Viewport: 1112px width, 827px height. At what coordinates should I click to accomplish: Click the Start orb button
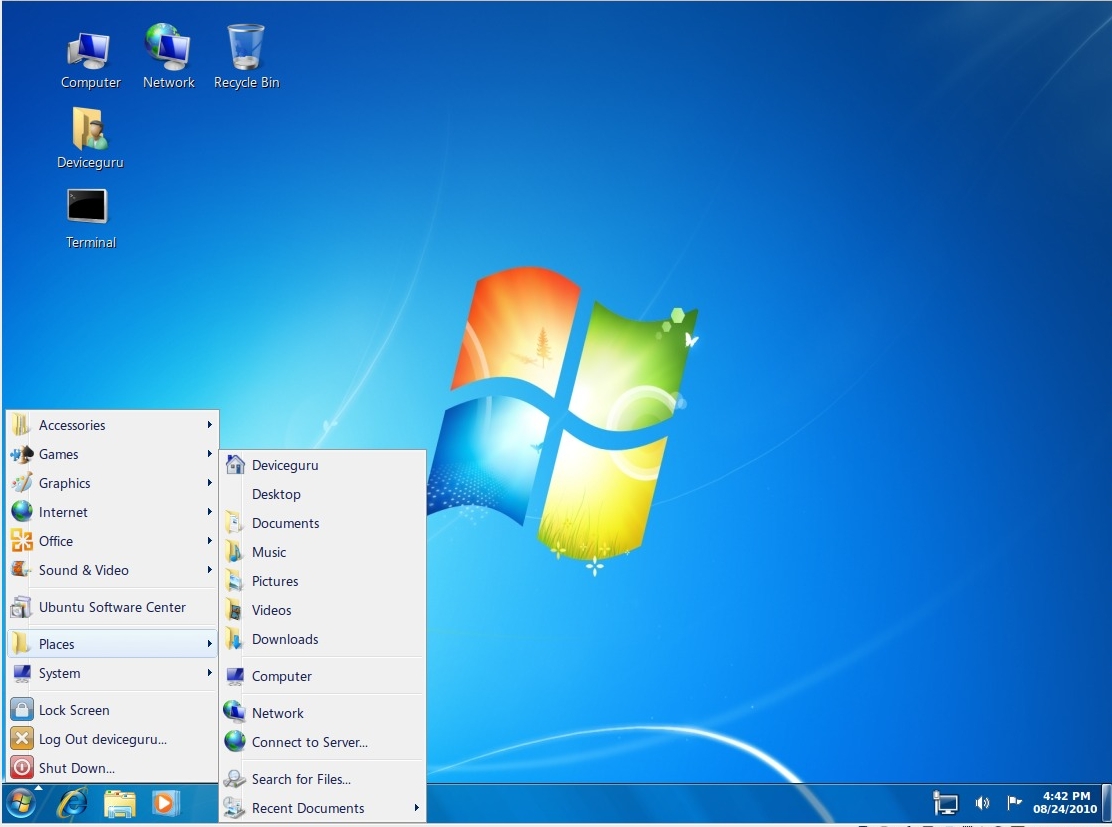(21, 804)
